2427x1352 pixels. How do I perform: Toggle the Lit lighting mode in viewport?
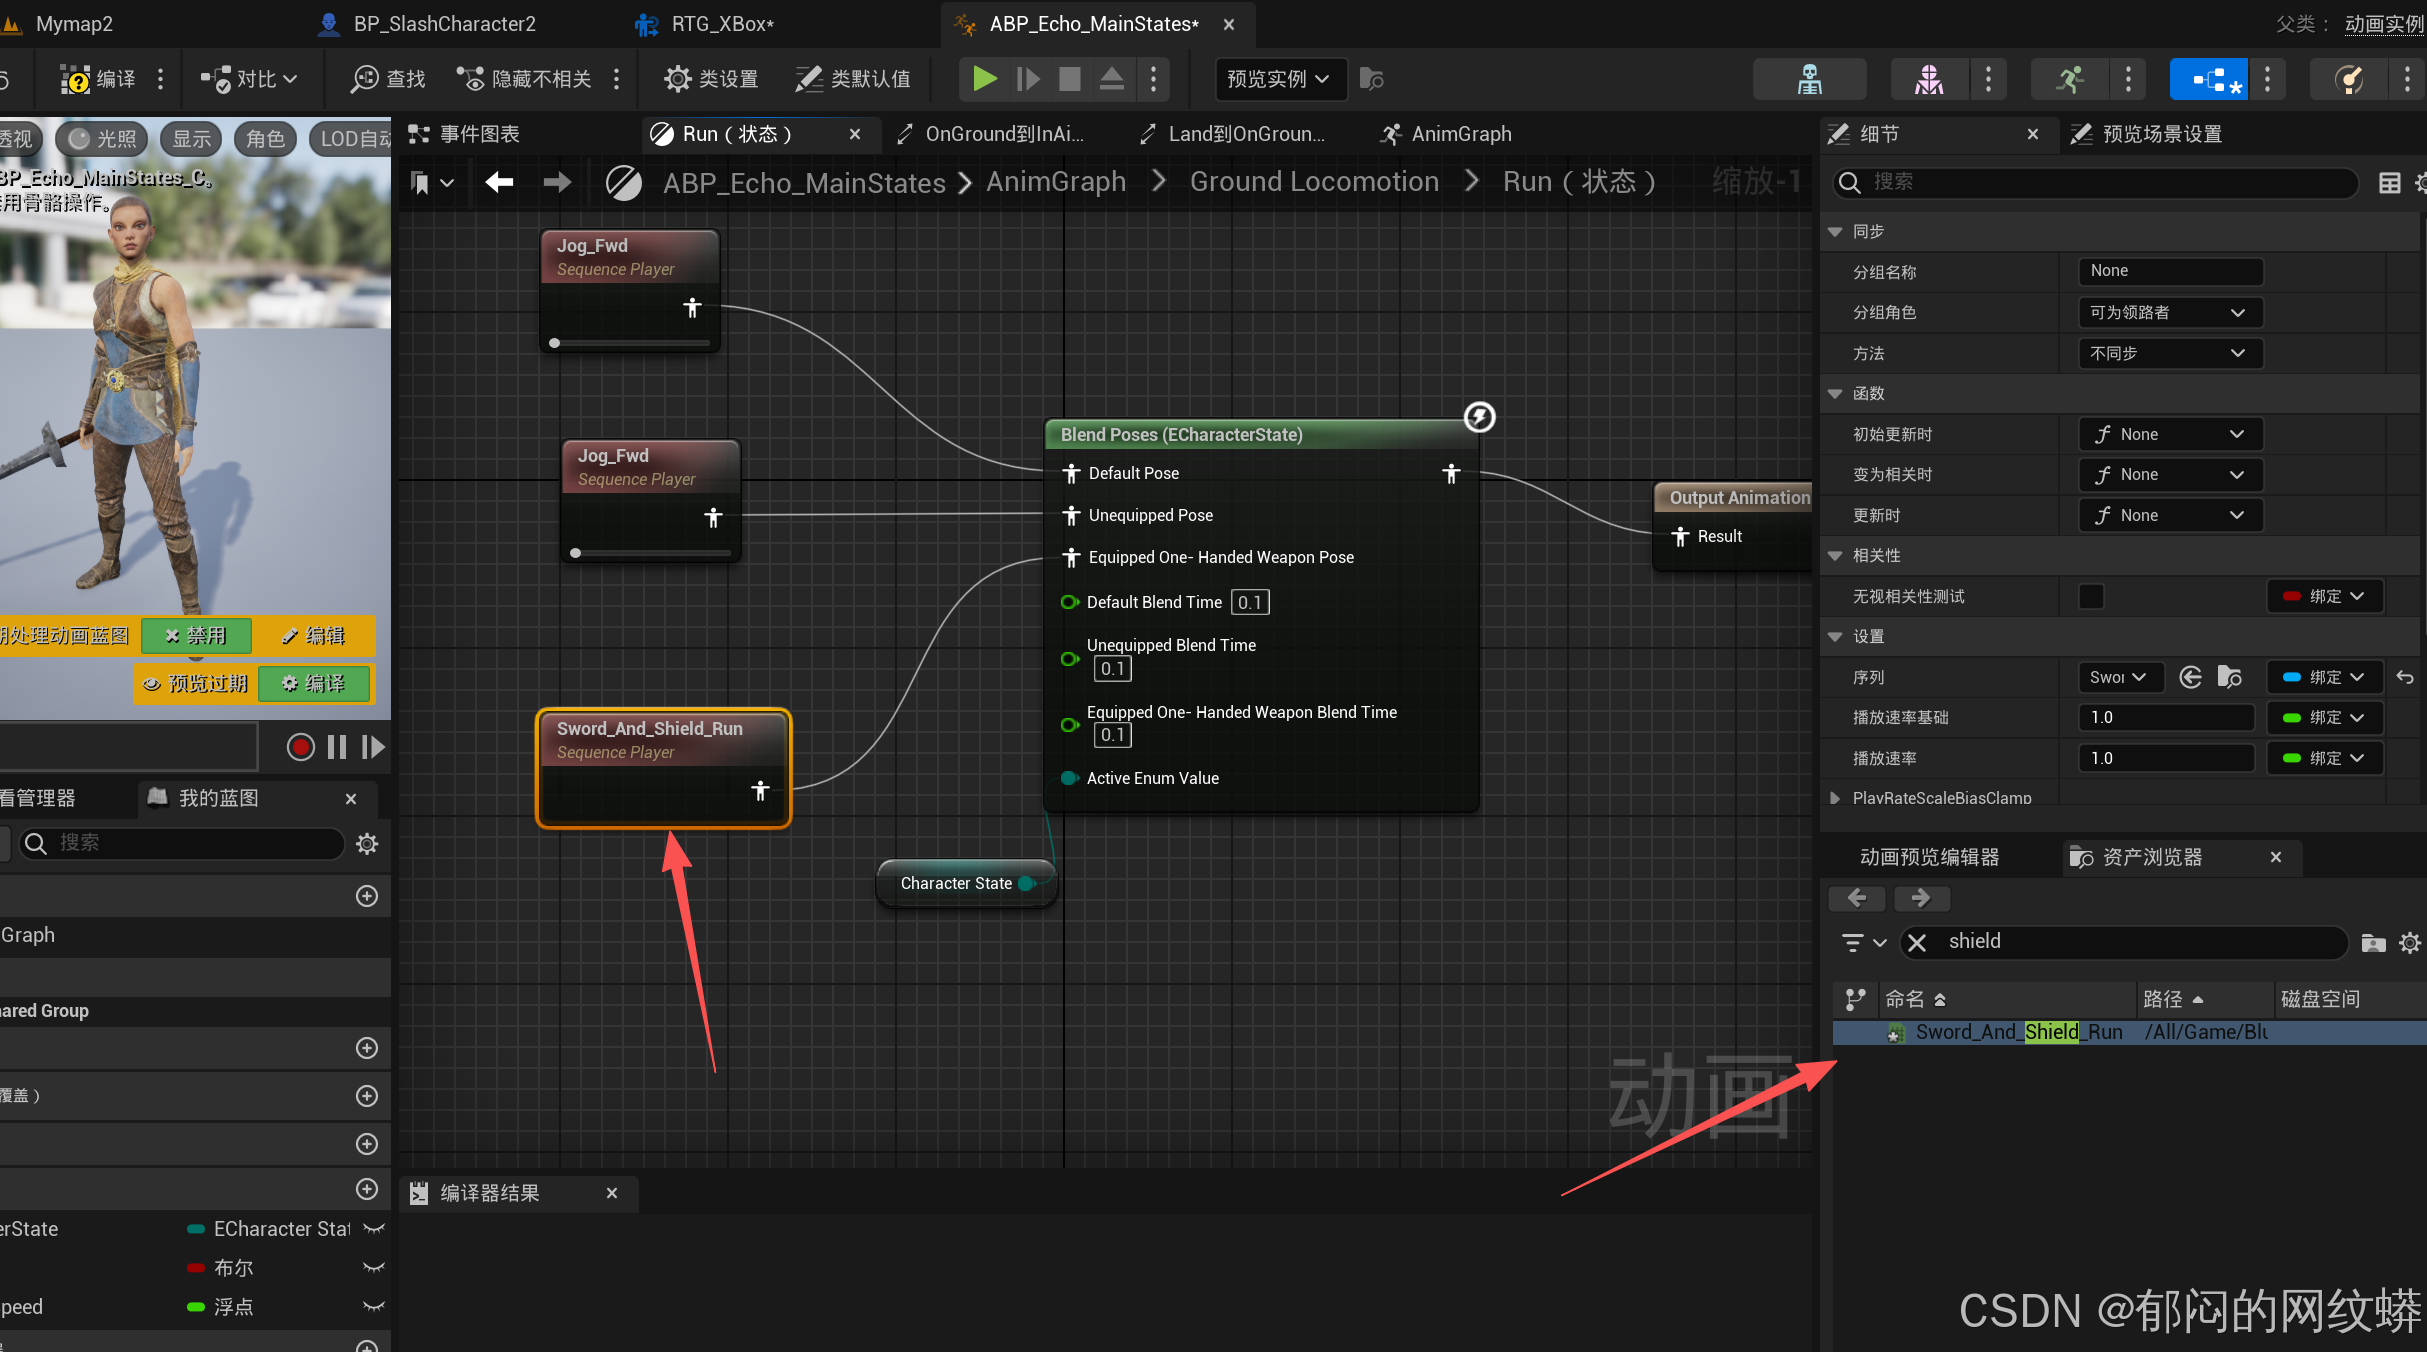[102, 138]
